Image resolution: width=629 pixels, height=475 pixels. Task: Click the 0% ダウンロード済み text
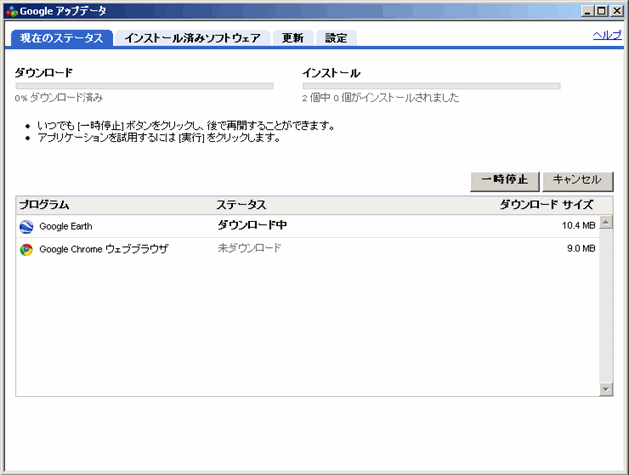tap(59, 98)
